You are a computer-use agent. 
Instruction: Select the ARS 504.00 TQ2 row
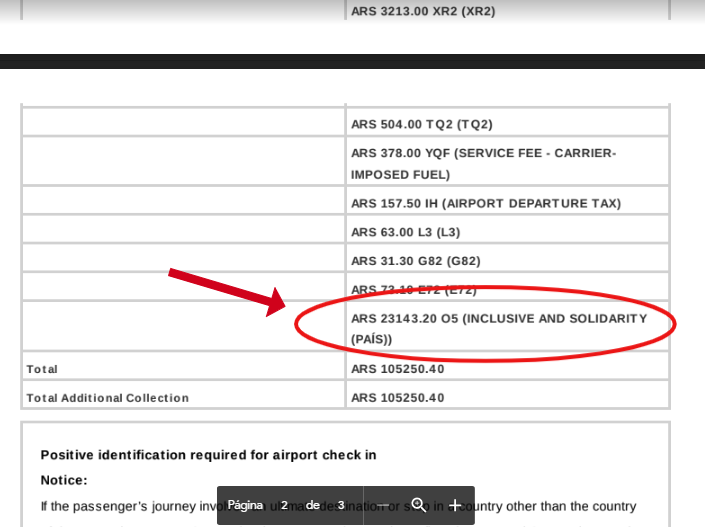tap(421, 124)
